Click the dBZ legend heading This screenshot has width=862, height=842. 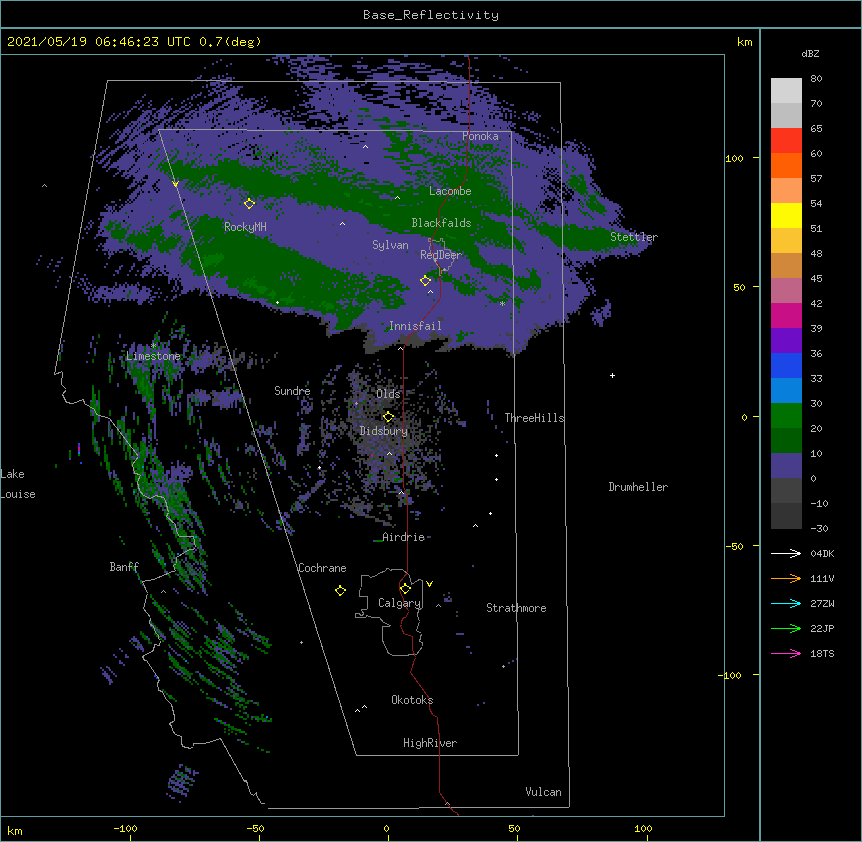[x=810, y=53]
